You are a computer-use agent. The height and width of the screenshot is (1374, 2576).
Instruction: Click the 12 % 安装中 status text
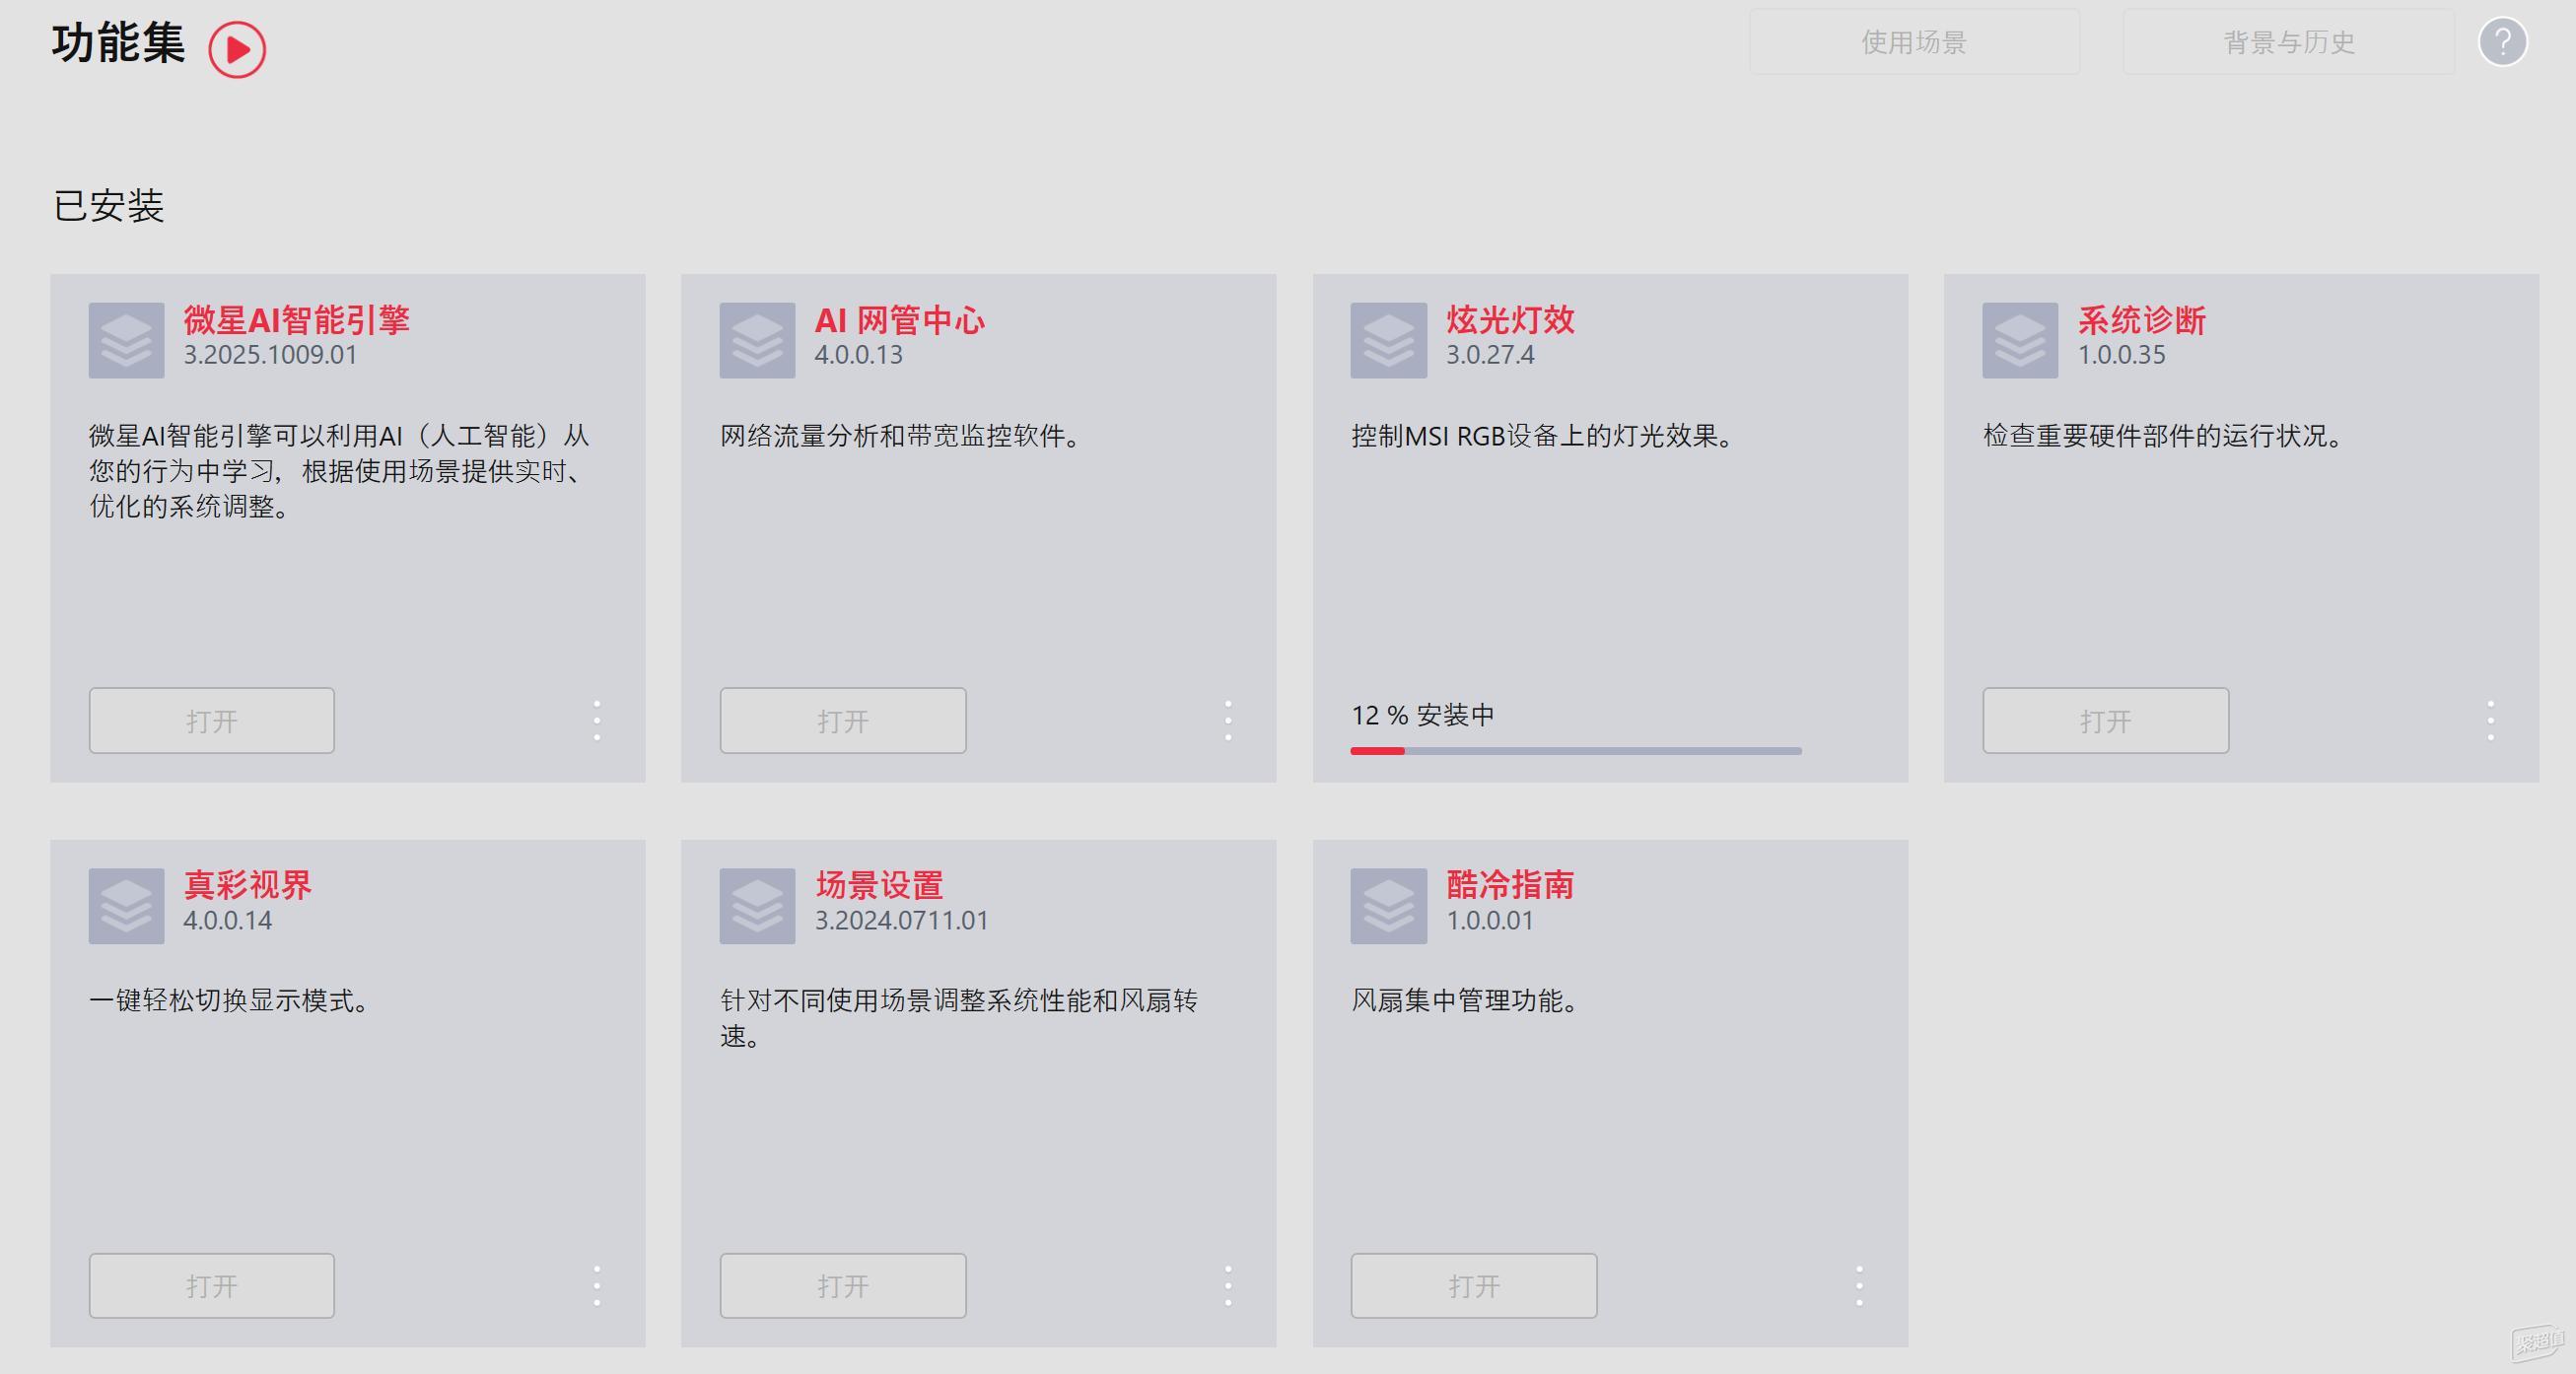pos(1421,714)
